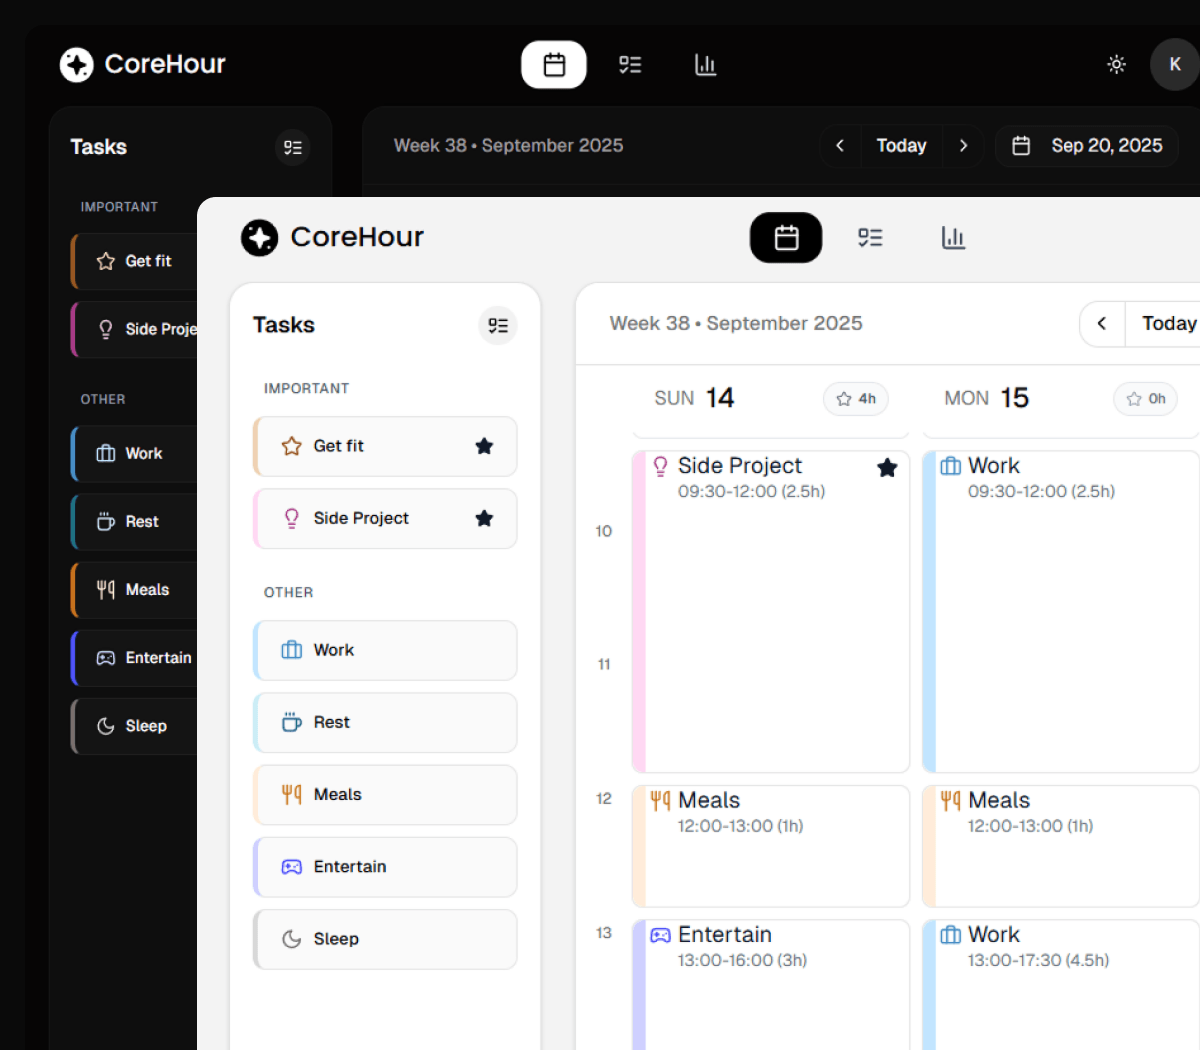Screen dimensions: 1200x1050
Task: Toggle star on Side Project task
Action: (x=484, y=518)
